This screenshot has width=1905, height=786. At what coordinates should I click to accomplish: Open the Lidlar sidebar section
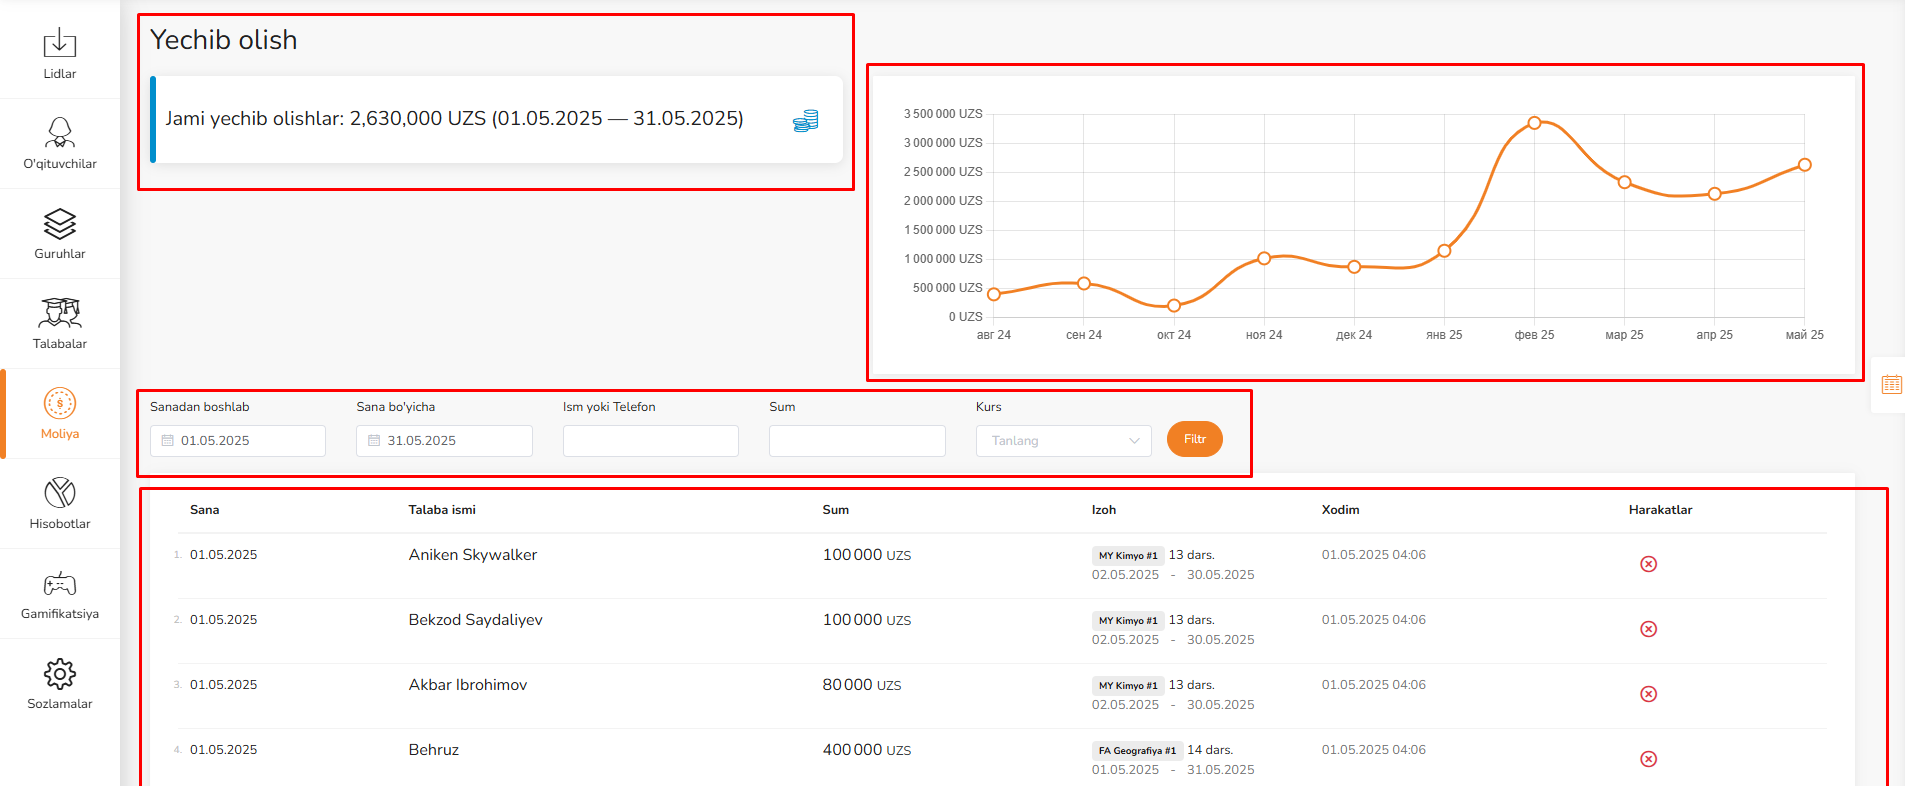click(x=60, y=54)
